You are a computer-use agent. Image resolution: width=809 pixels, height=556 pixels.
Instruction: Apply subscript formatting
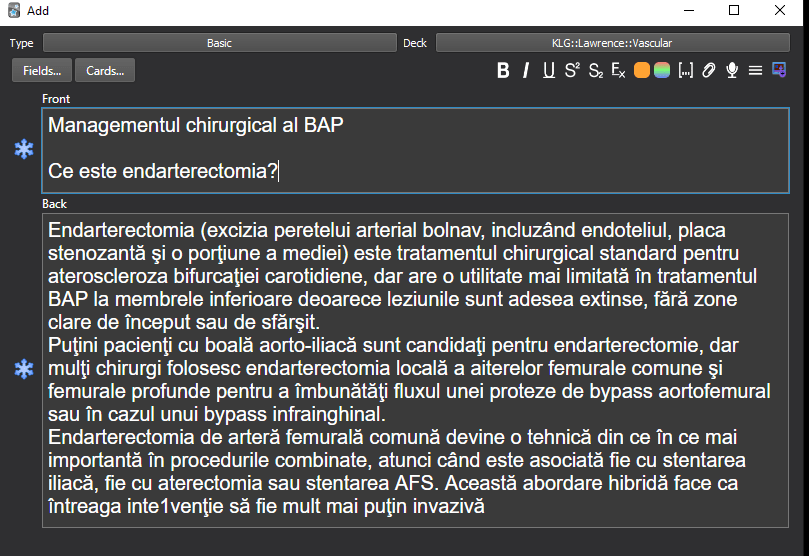pos(596,70)
